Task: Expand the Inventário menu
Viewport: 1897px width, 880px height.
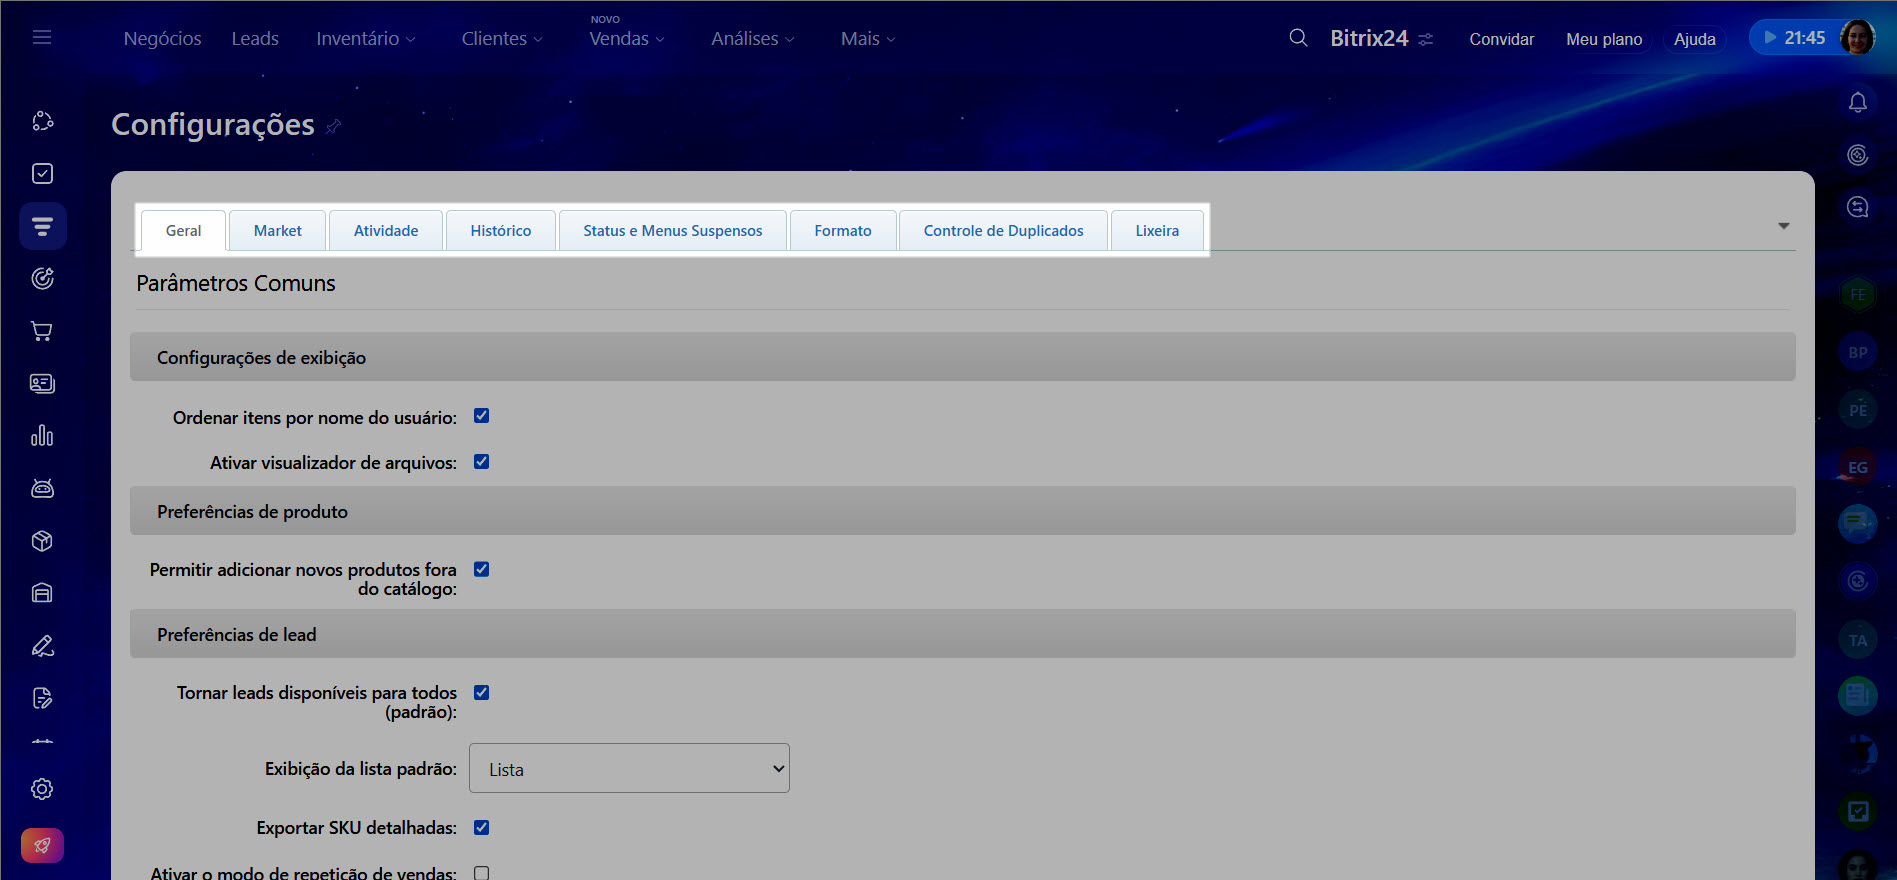Action: [x=365, y=39]
